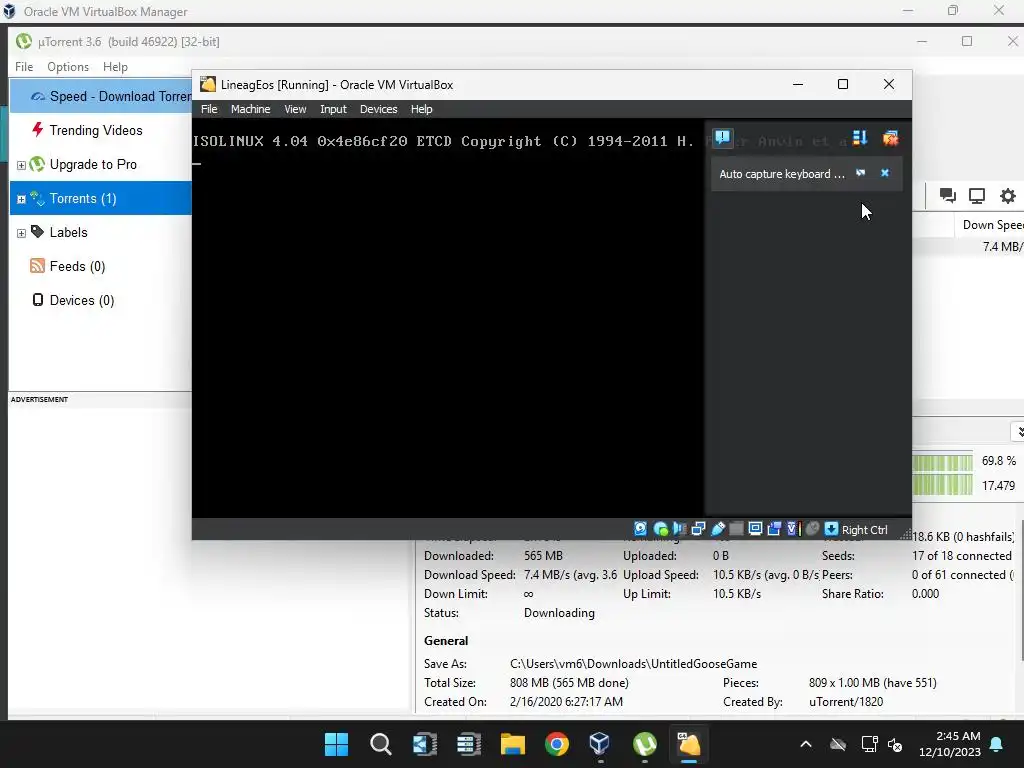Open the uTorrent Options menu
This screenshot has height=768, width=1024.
click(68, 67)
